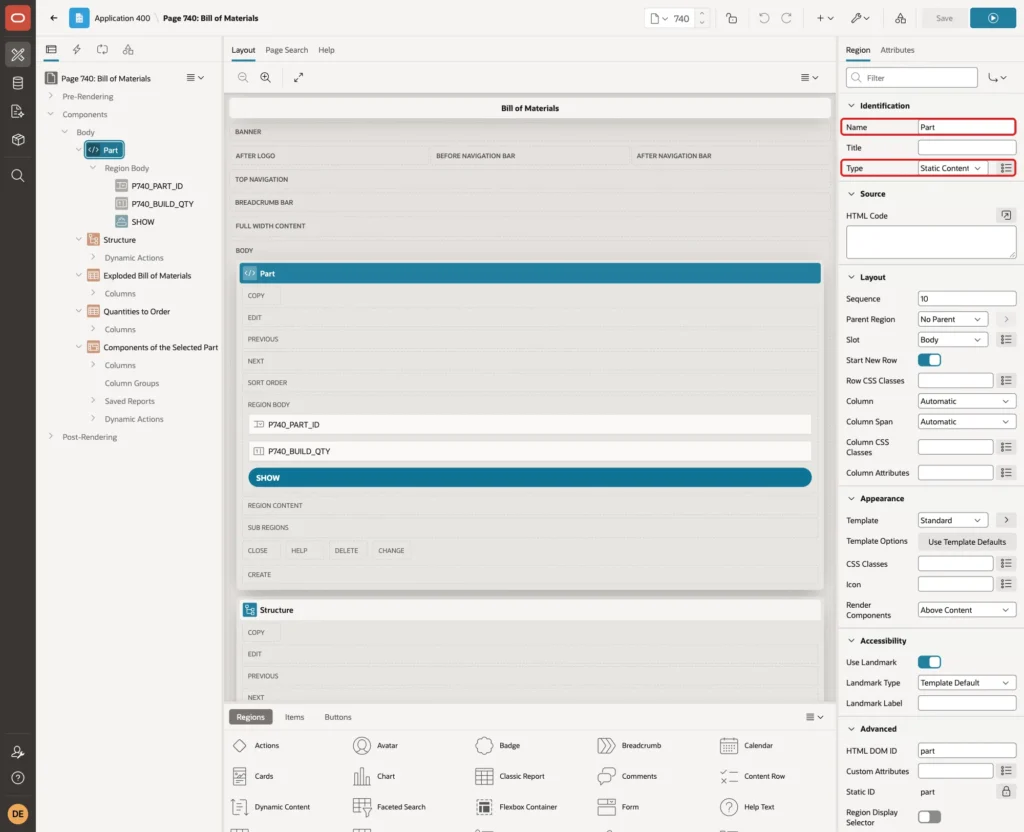Switch to the Page Search tab
The image size is (1024, 832).
(286, 50)
